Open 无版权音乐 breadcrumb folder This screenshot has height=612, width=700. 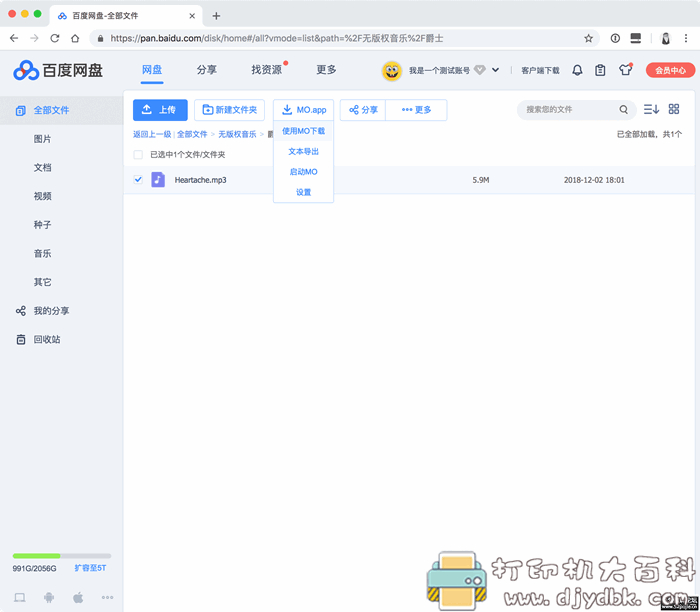237,134
